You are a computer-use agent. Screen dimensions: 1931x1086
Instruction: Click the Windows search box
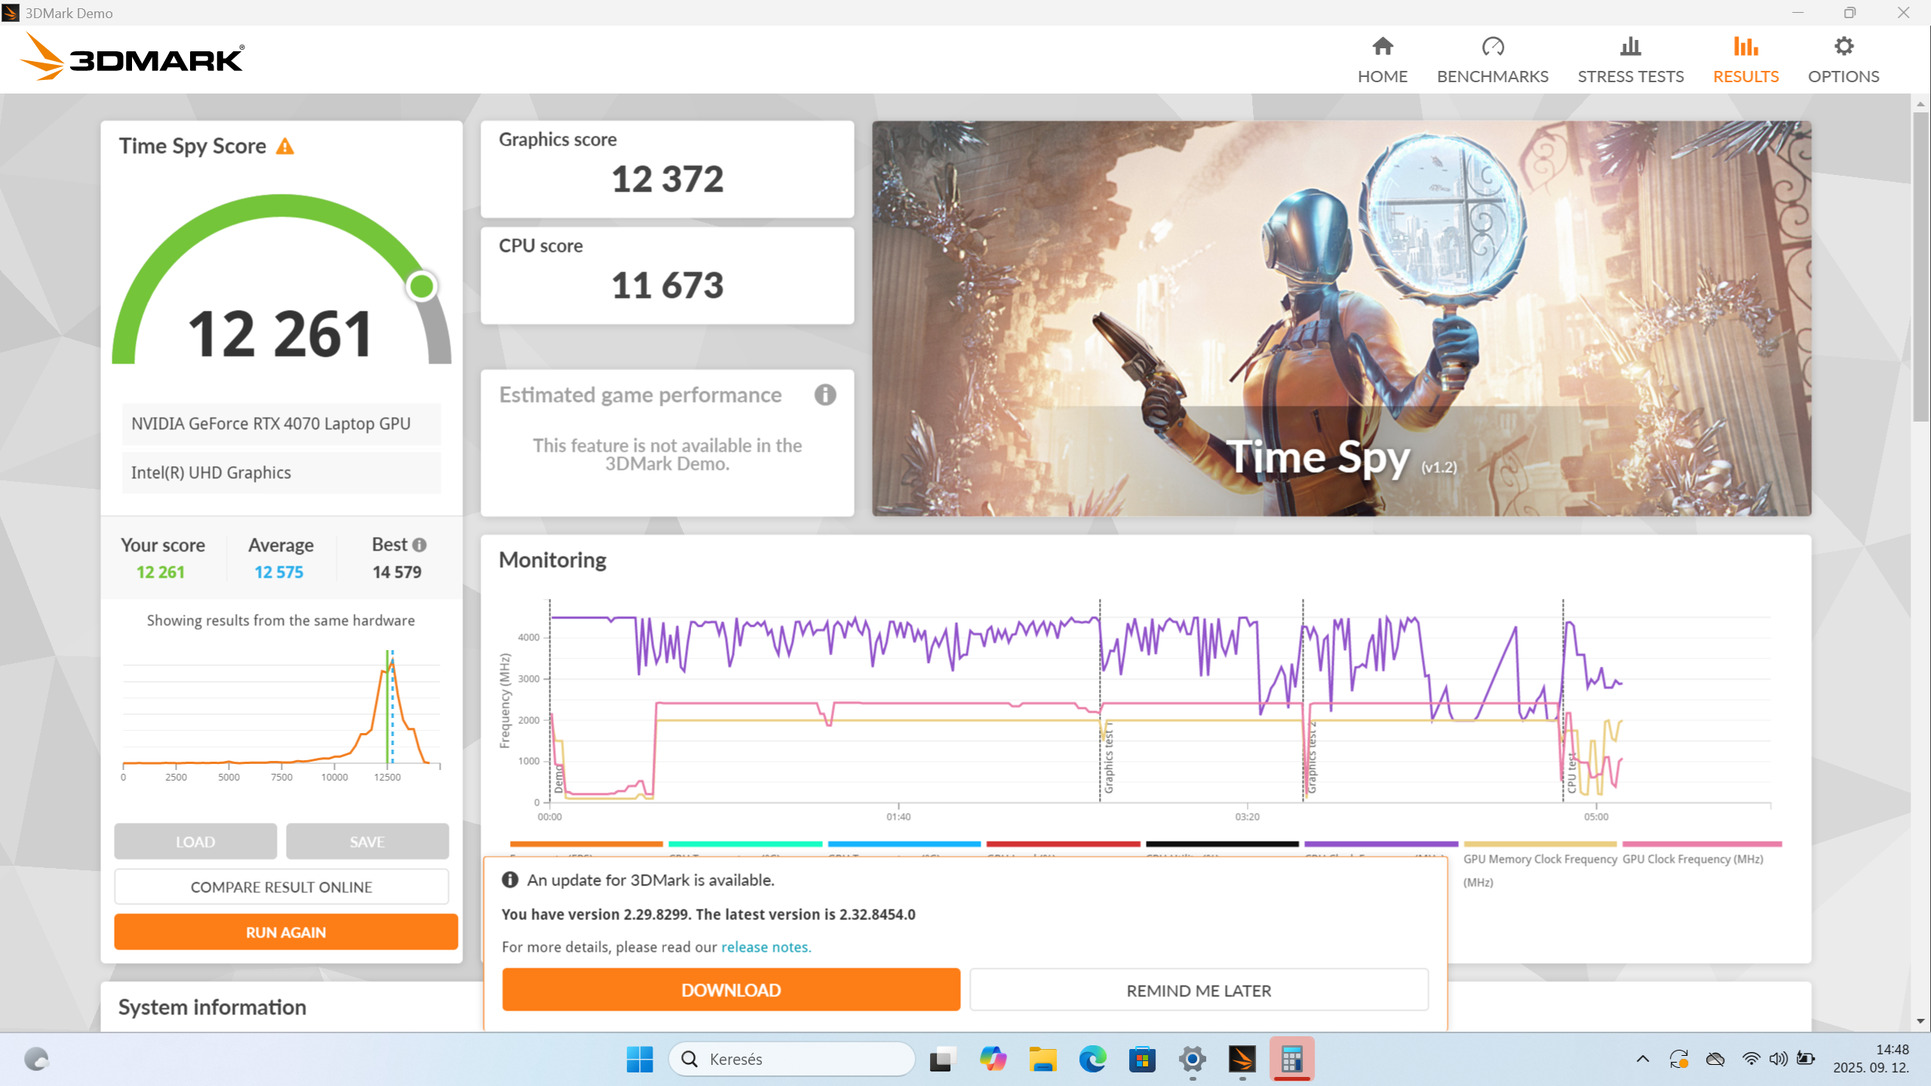tap(792, 1059)
